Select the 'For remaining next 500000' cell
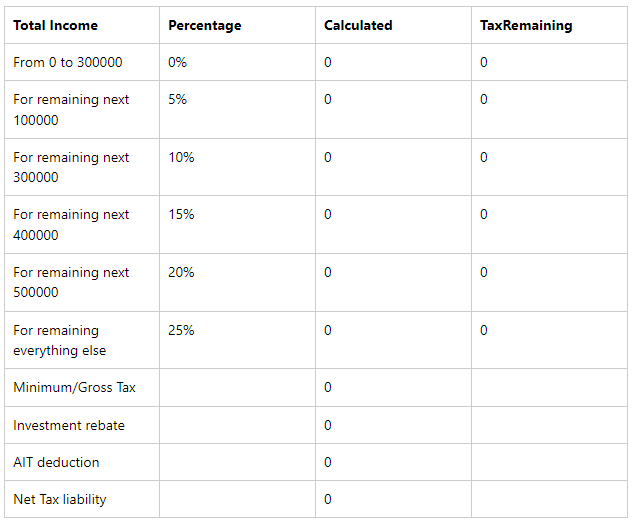637x527 pixels. pyautogui.click(x=71, y=282)
